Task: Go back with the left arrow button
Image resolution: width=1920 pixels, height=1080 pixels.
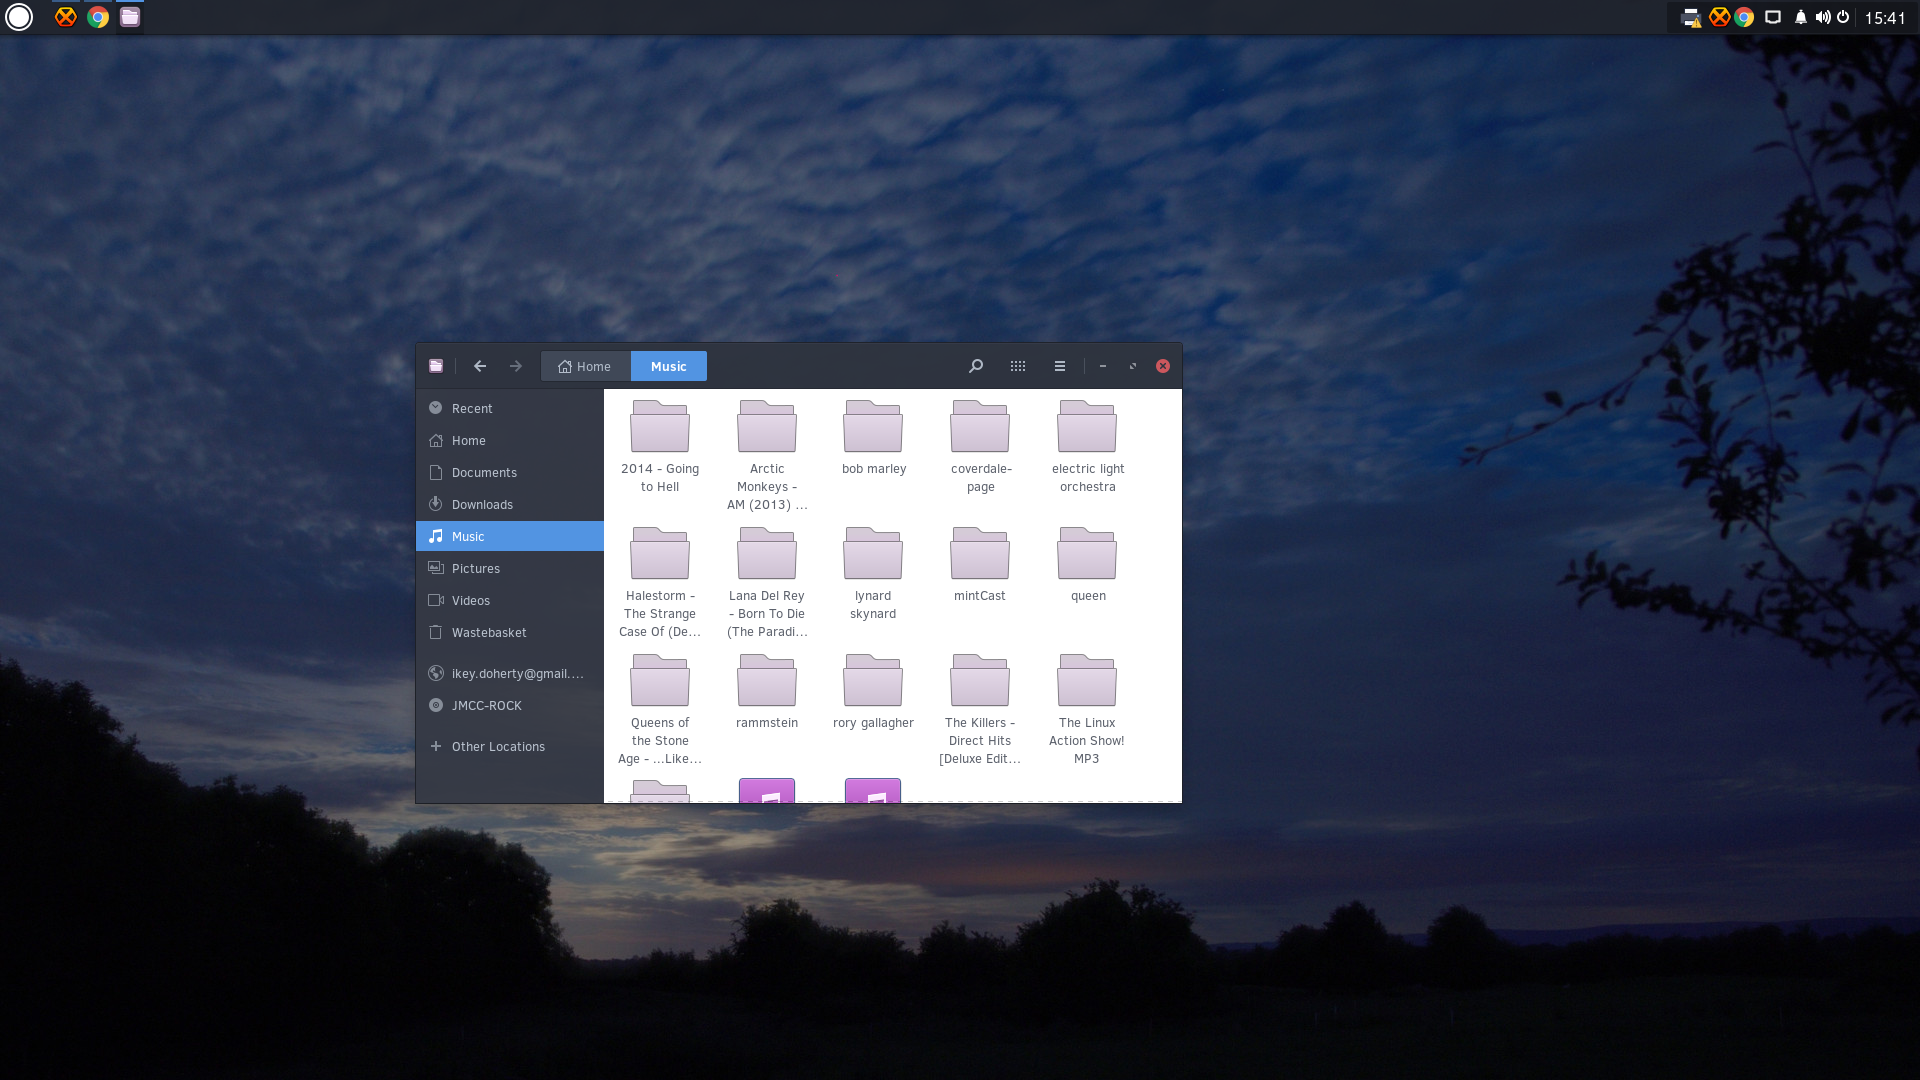Action: [x=480, y=366]
